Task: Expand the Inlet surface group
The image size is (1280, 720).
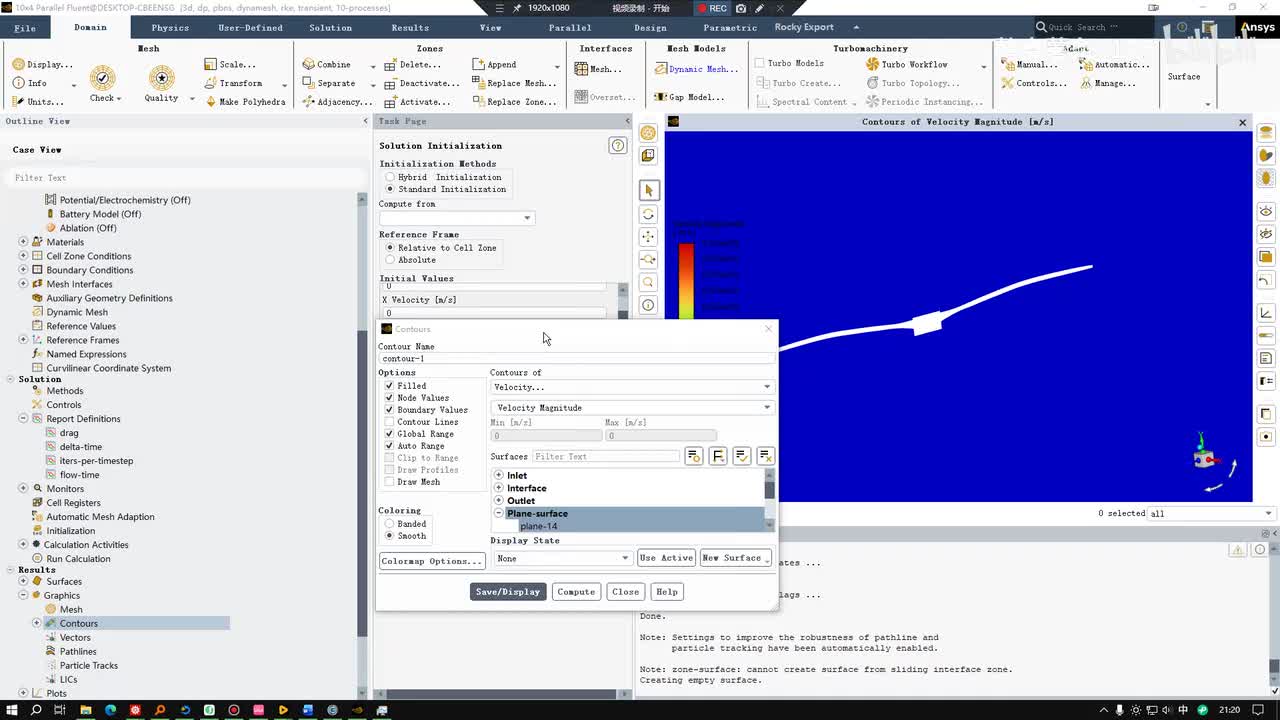Action: click(499, 476)
